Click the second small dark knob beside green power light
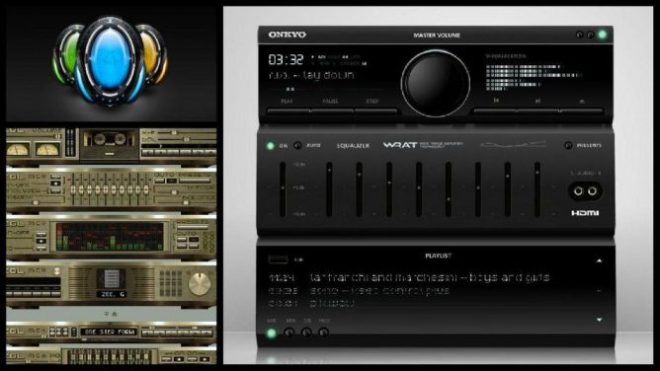Image resolution: width=660 pixels, height=371 pixels. click(591, 35)
